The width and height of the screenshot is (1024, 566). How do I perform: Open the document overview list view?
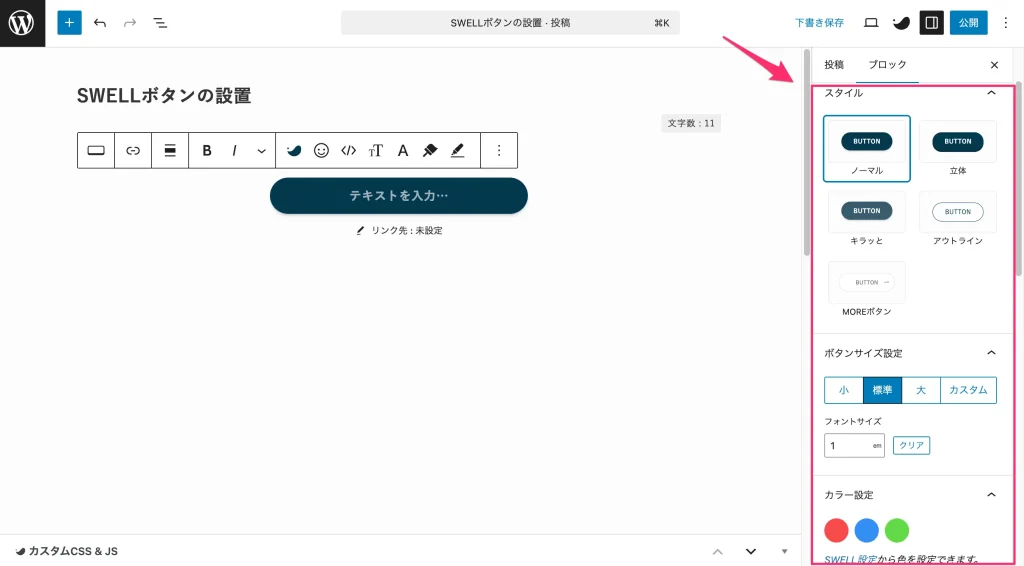pyautogui.click(x=160, y=23)
